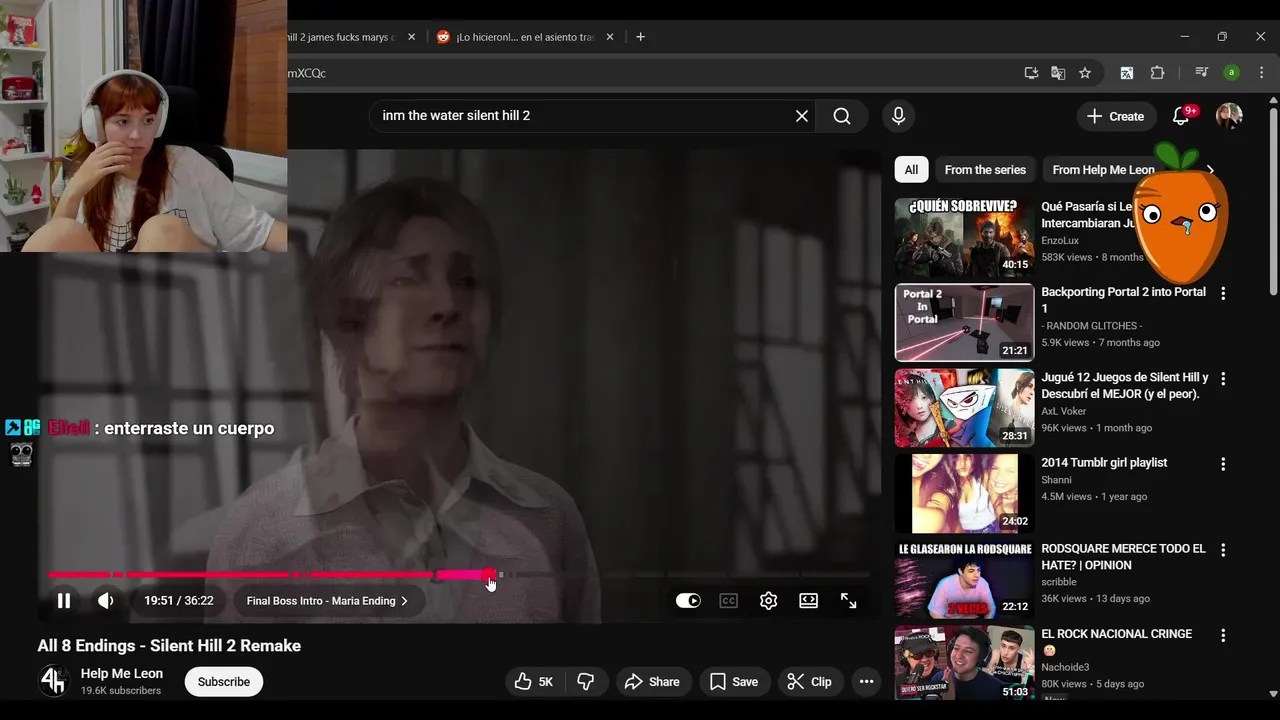Screen dimensions: 1280x720
Task: Open Chrome media controls icon
Action: [1202, 73]
